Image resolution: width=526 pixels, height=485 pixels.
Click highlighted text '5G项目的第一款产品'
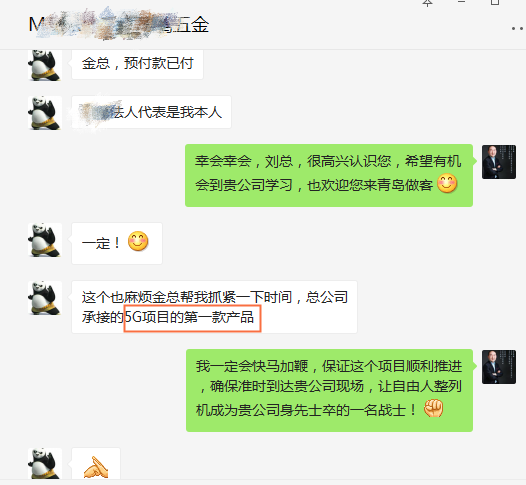tap(192, 318)
